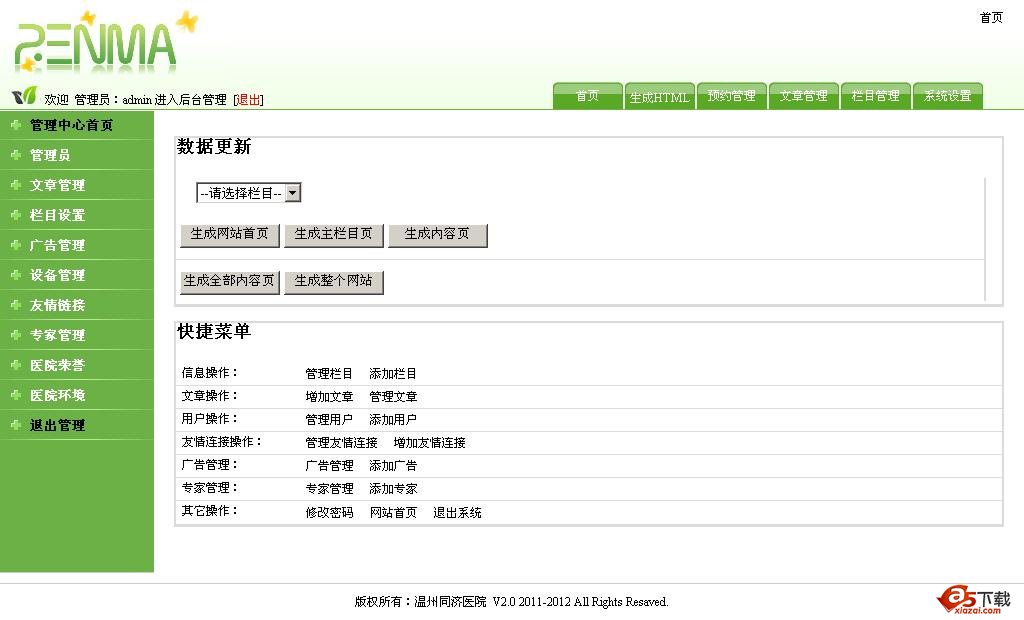Click 网站首页 quick menu link
1024x620 pixels.
(x=392, y=513)
